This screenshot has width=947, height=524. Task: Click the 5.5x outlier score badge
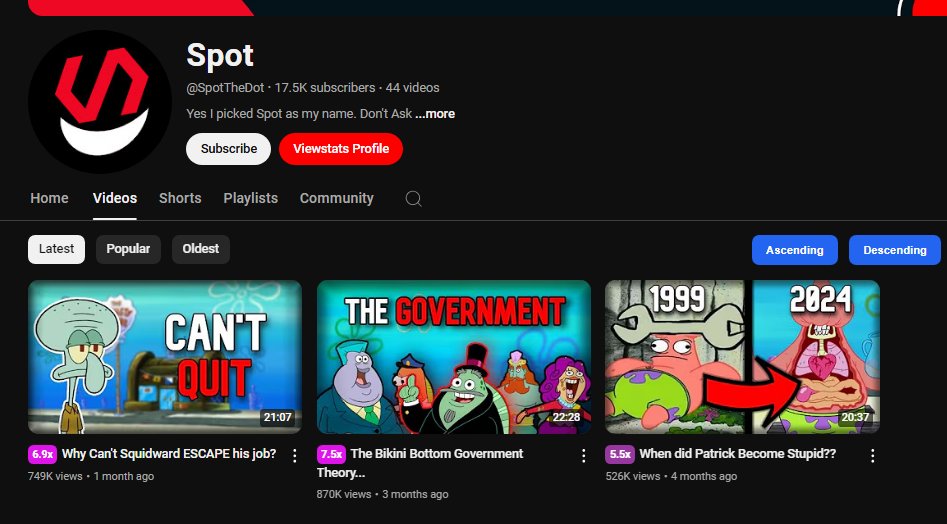(x=620, y=454)
